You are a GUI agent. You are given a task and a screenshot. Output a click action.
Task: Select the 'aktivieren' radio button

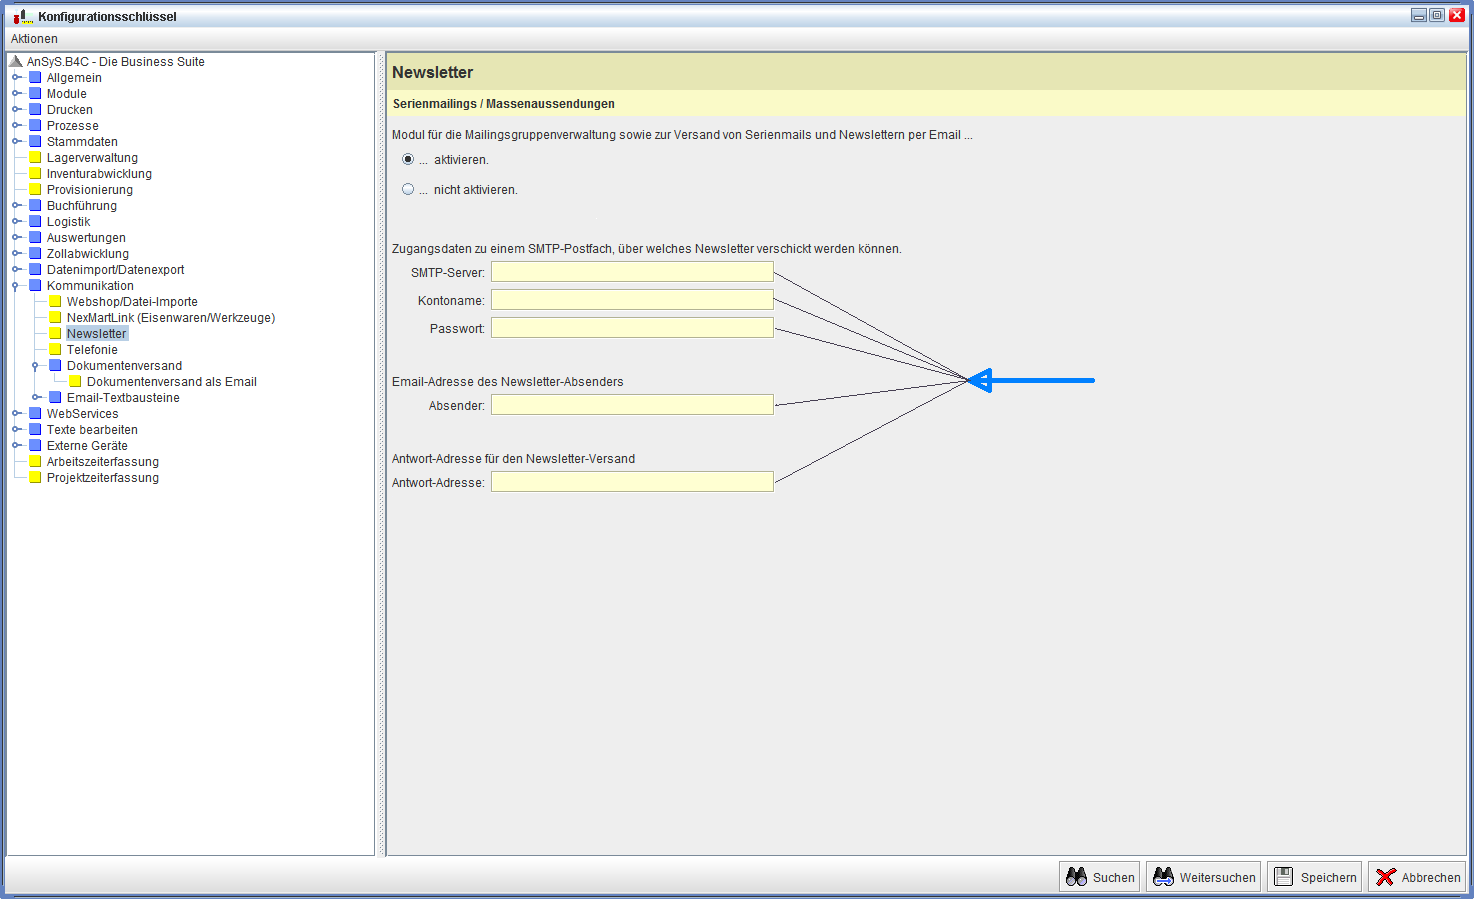tap(408, 159)
